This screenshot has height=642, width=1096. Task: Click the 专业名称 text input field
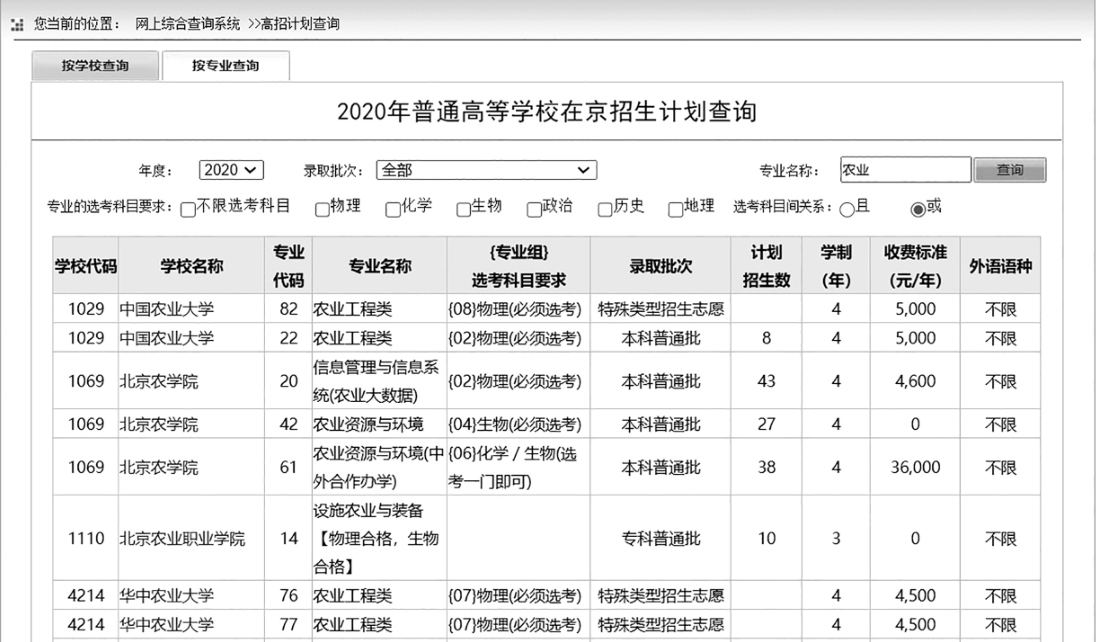904,170
